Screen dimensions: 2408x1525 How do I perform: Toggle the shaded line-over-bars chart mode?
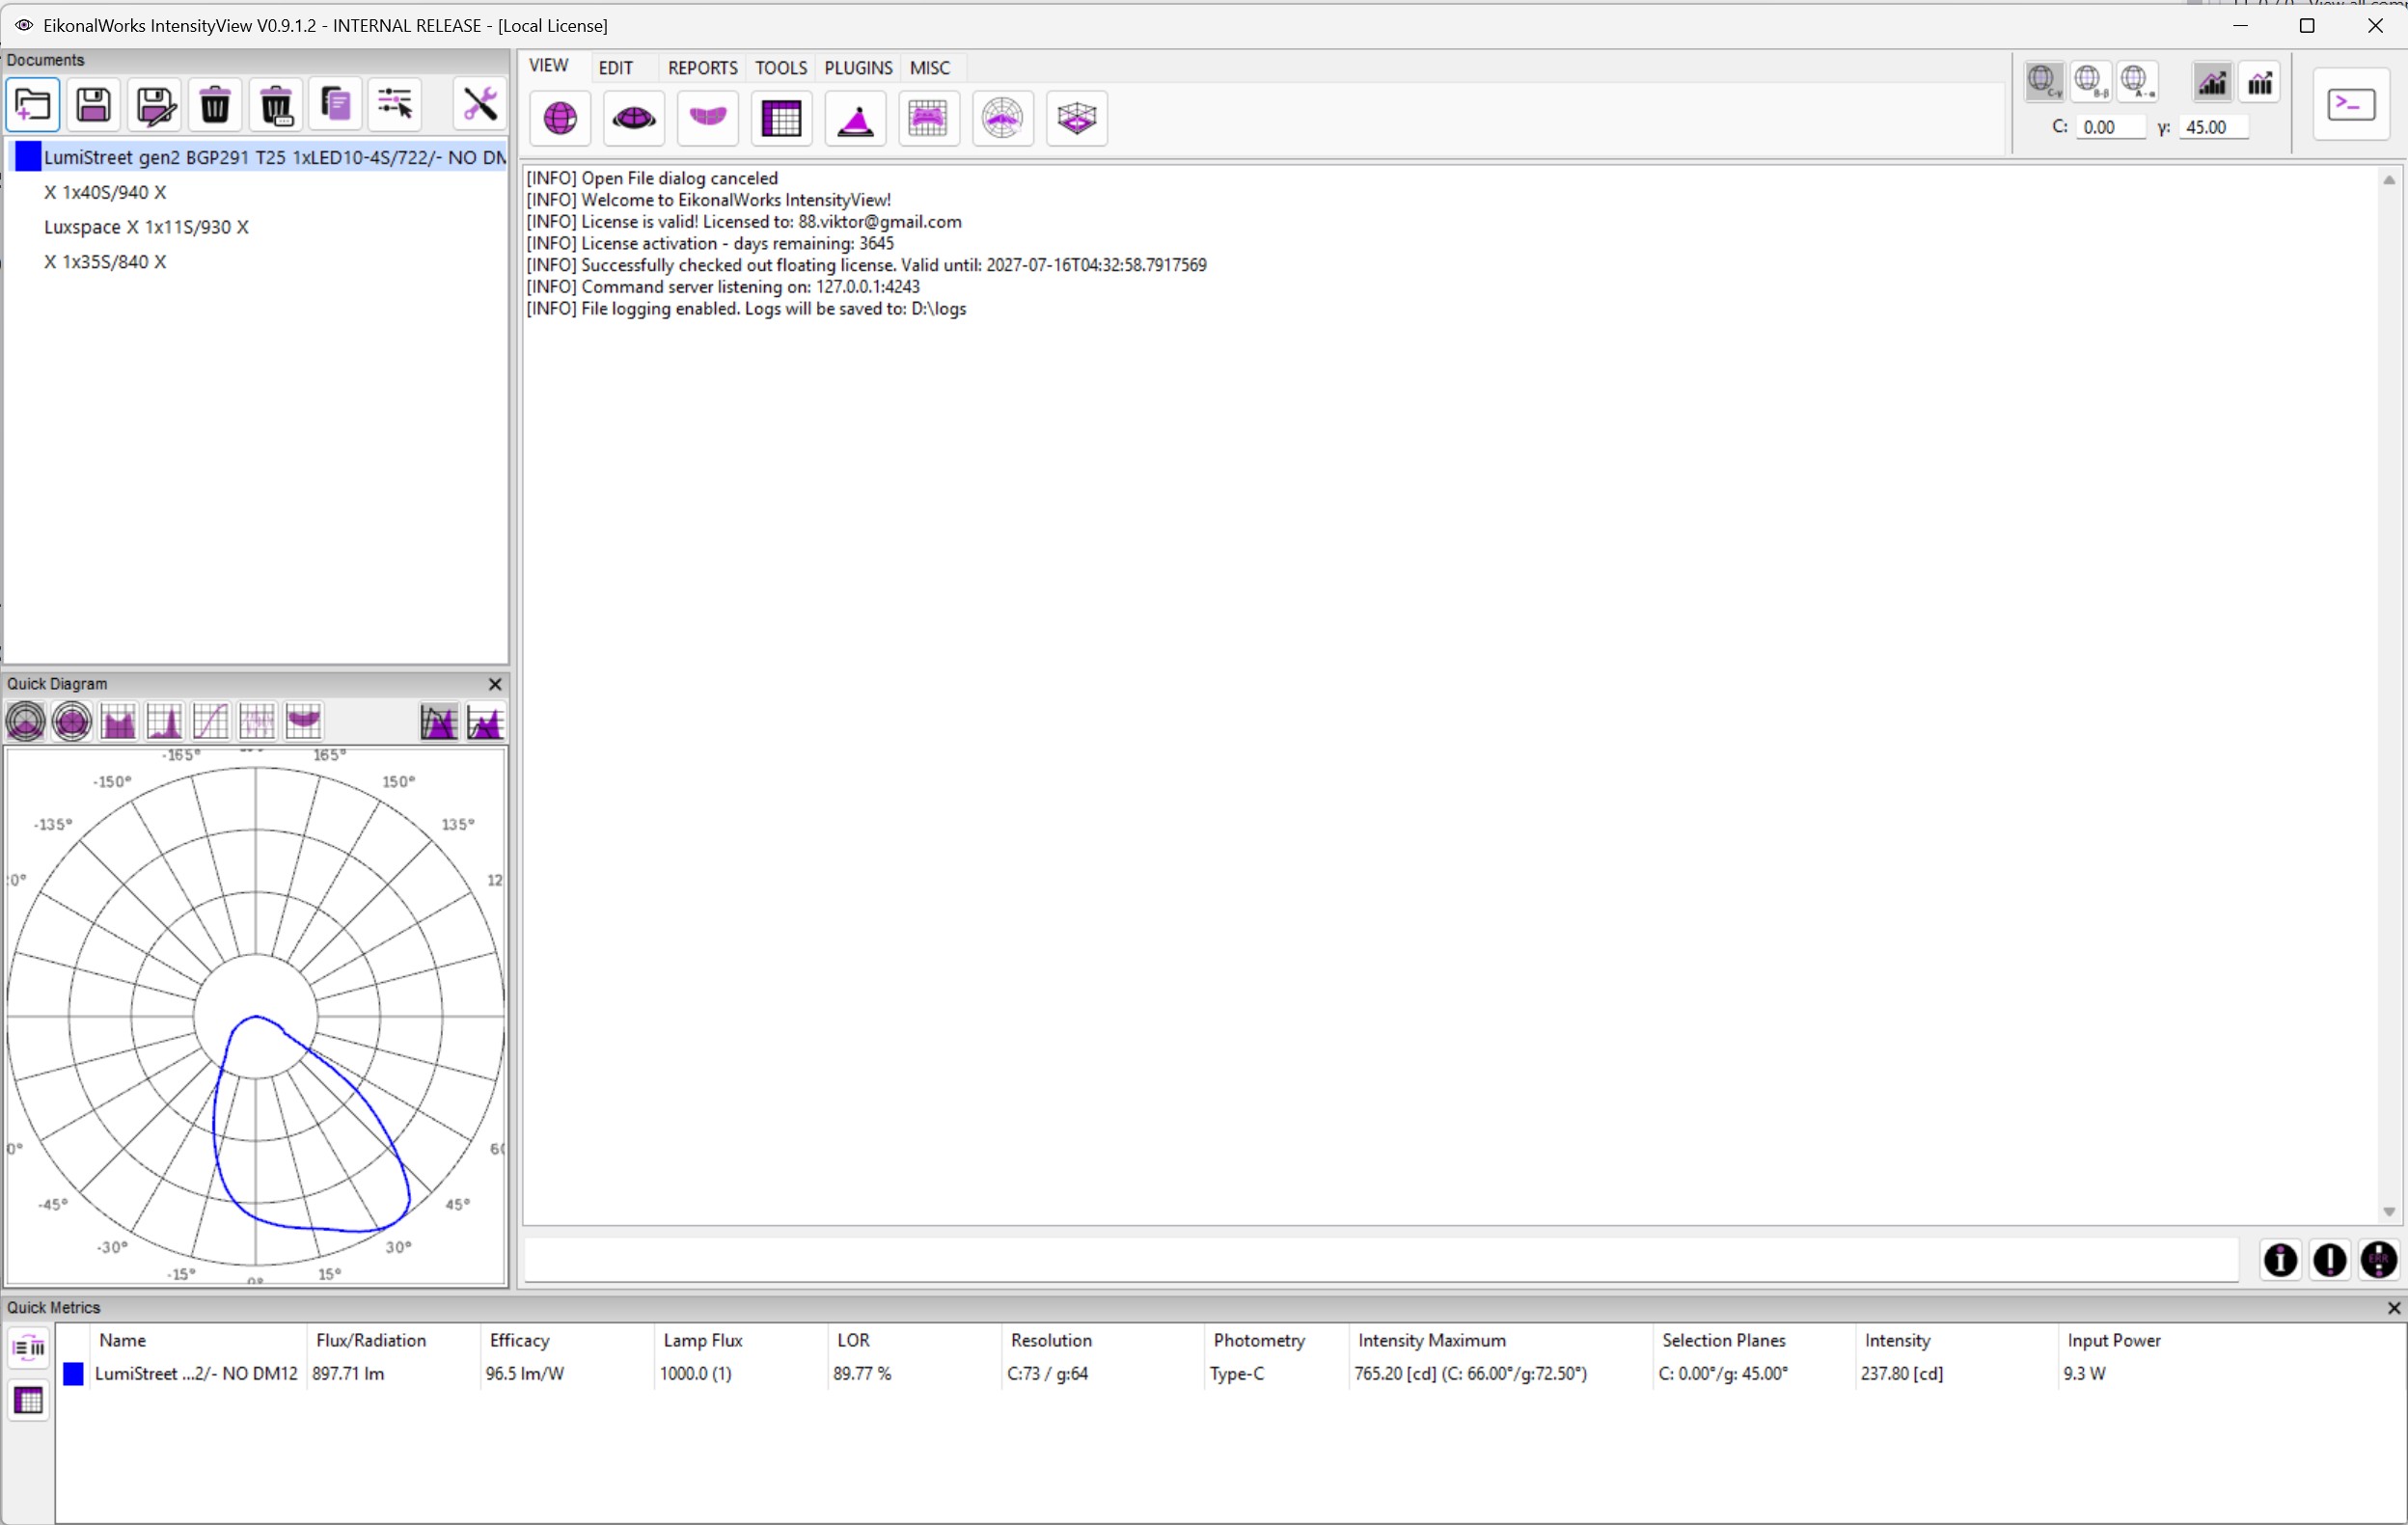coord(2213,82)
